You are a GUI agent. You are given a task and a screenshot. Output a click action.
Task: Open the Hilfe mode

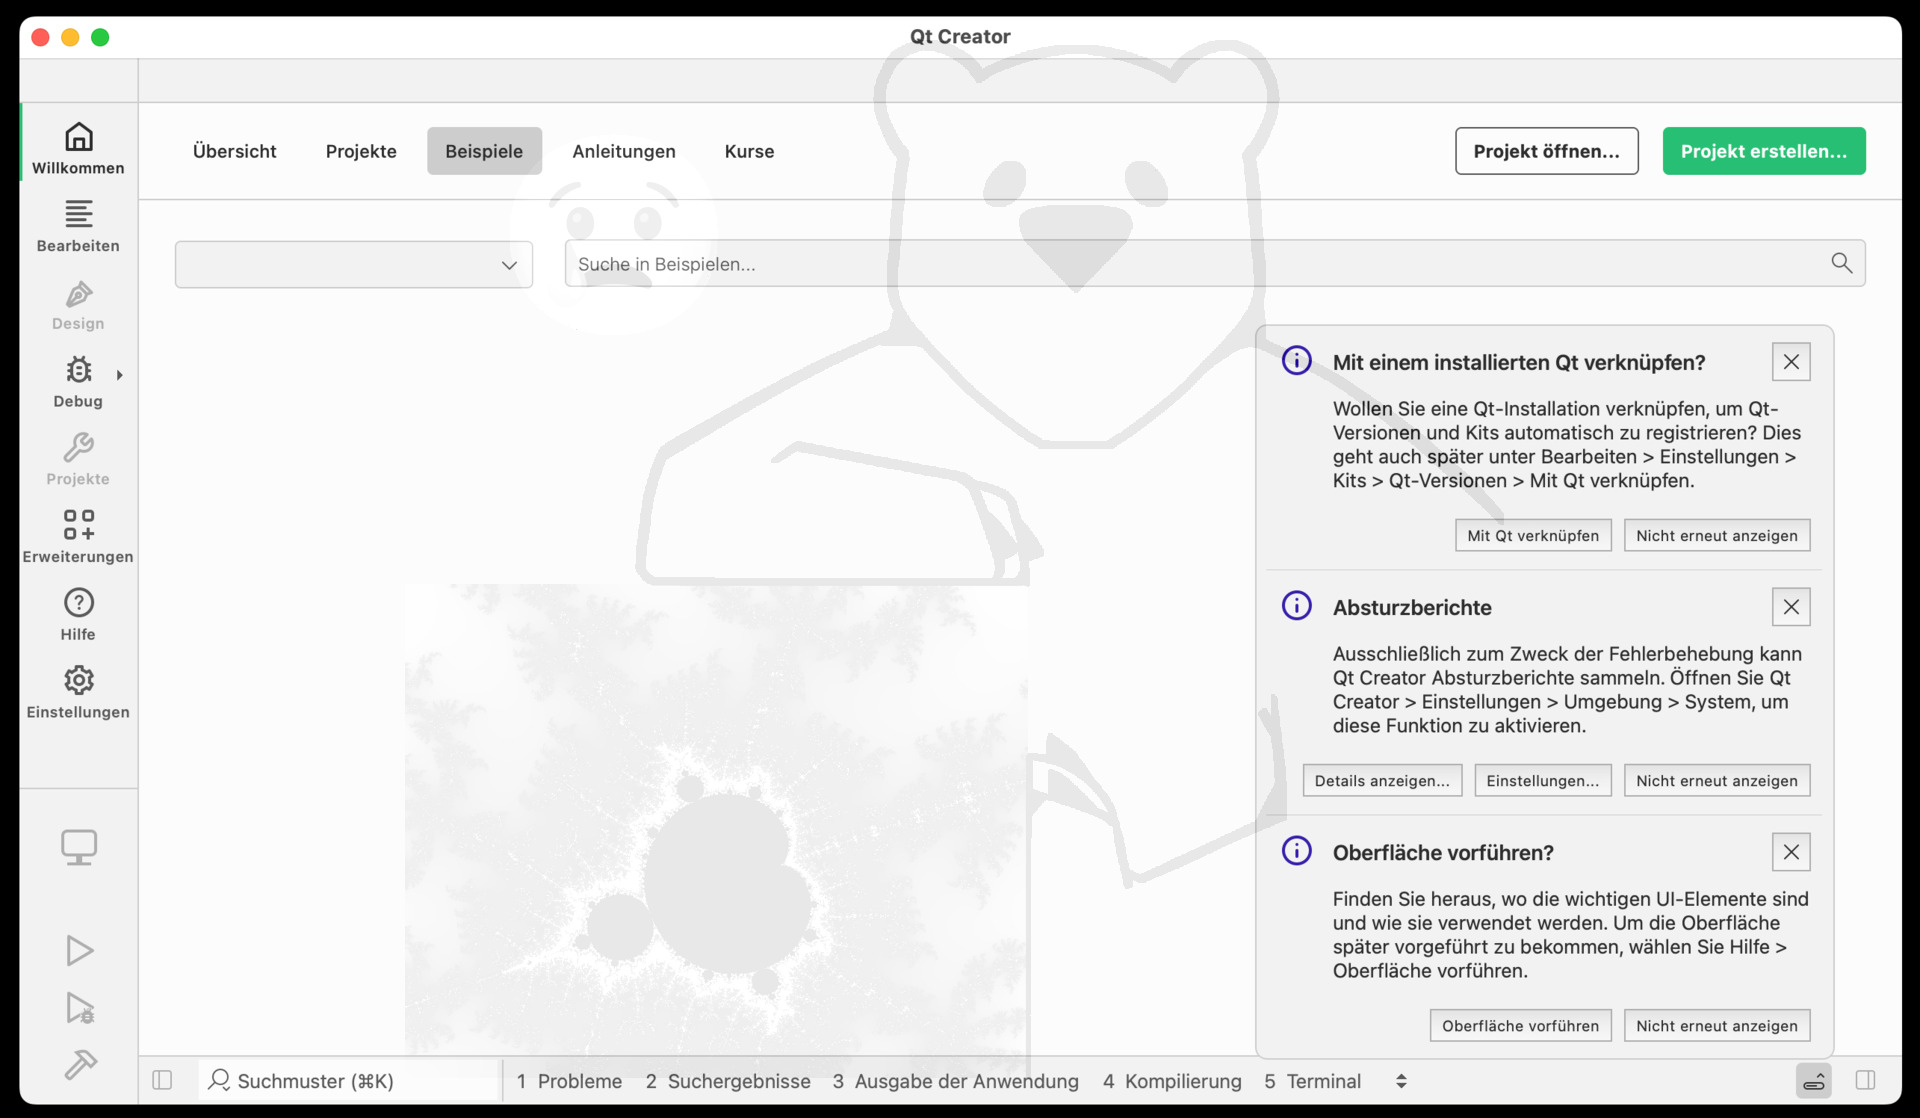pos(78,613)
